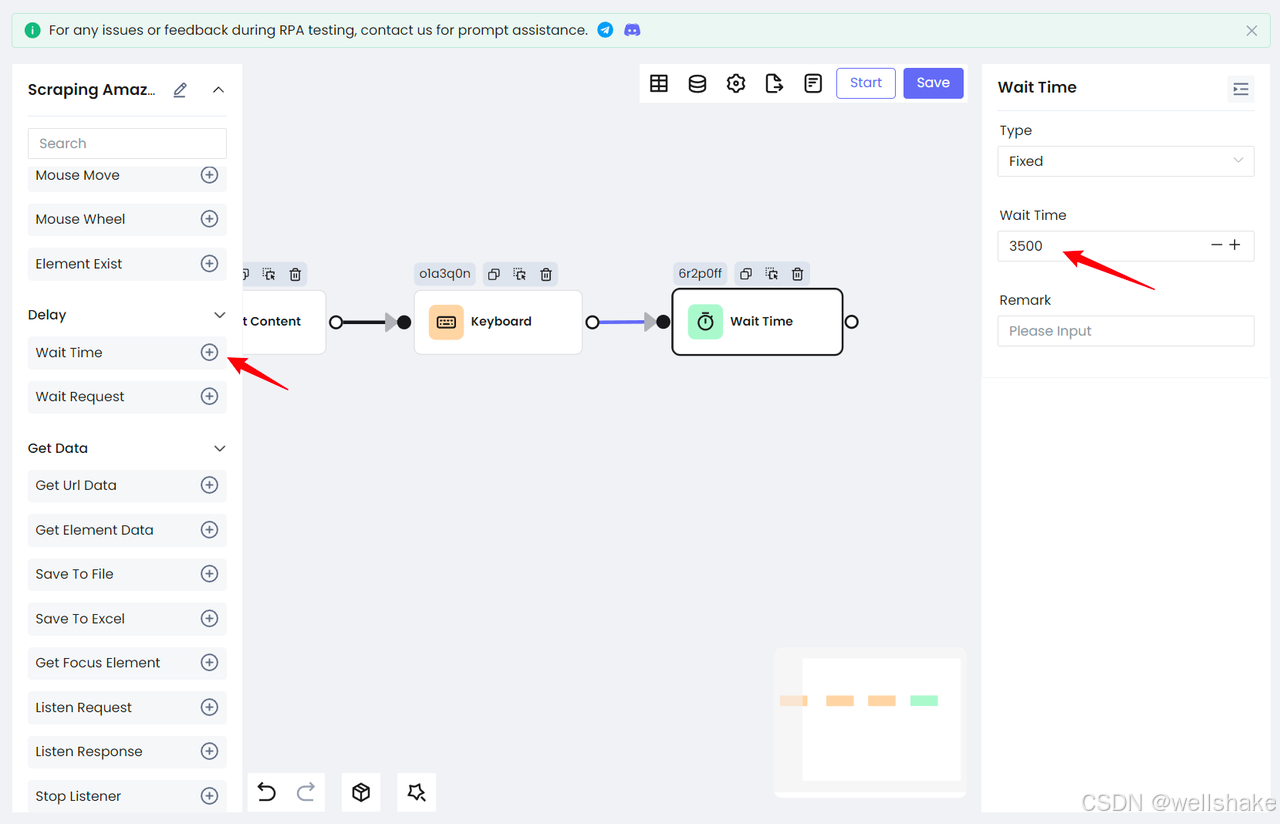Collapse the Scraping Amaz... sidebar header
The image size is (1280, 824).
tap(218, 90)
